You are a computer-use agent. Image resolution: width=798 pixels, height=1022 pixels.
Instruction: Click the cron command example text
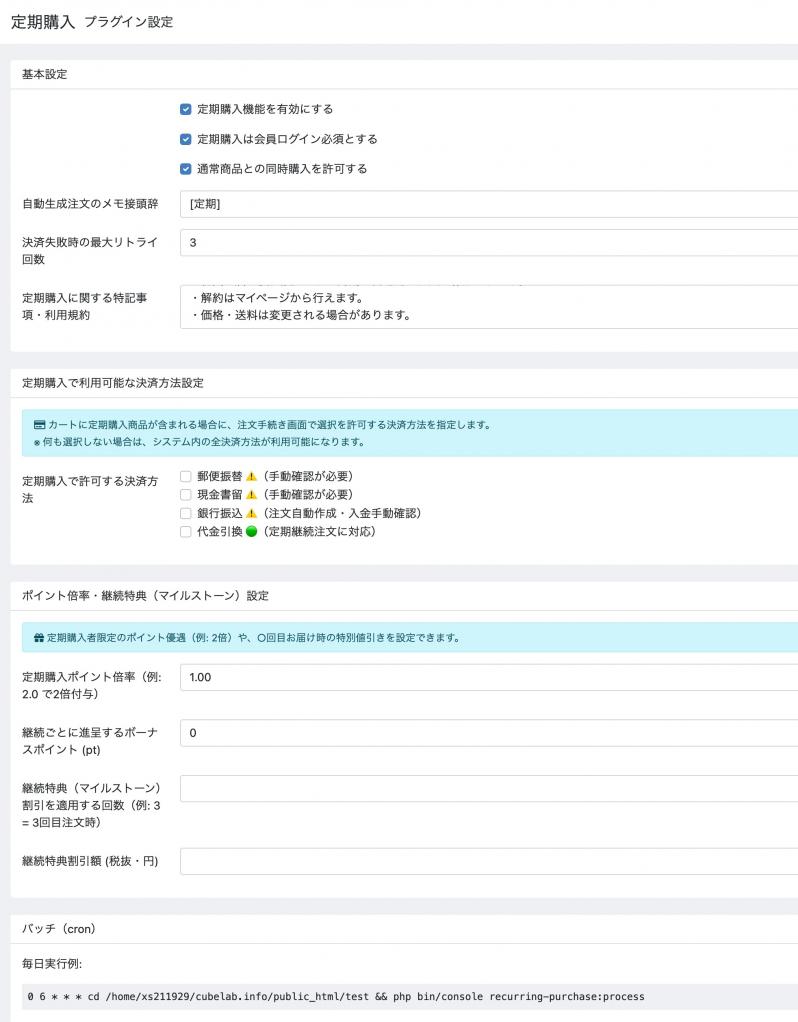point(336,997)
